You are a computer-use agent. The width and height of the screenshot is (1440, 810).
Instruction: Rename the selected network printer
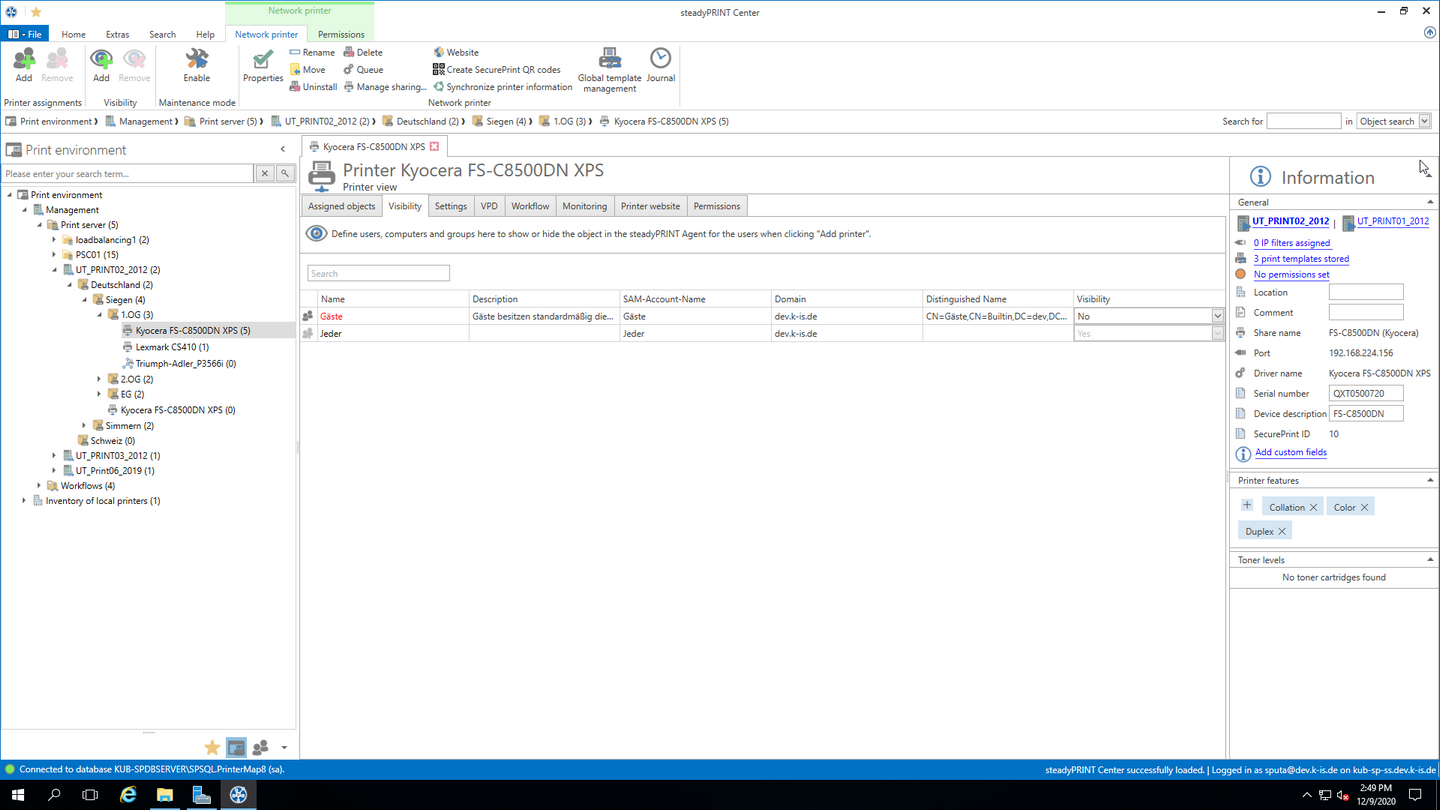[312, 52]
